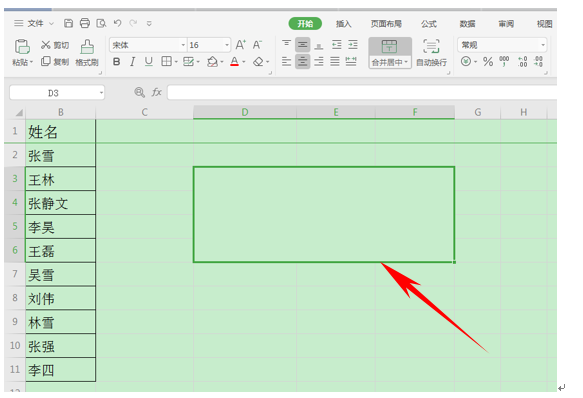The image size is (583, 398).
Task: Switch to the 页面布局 (Page Layout) tab
Action: tap(386, 24)
